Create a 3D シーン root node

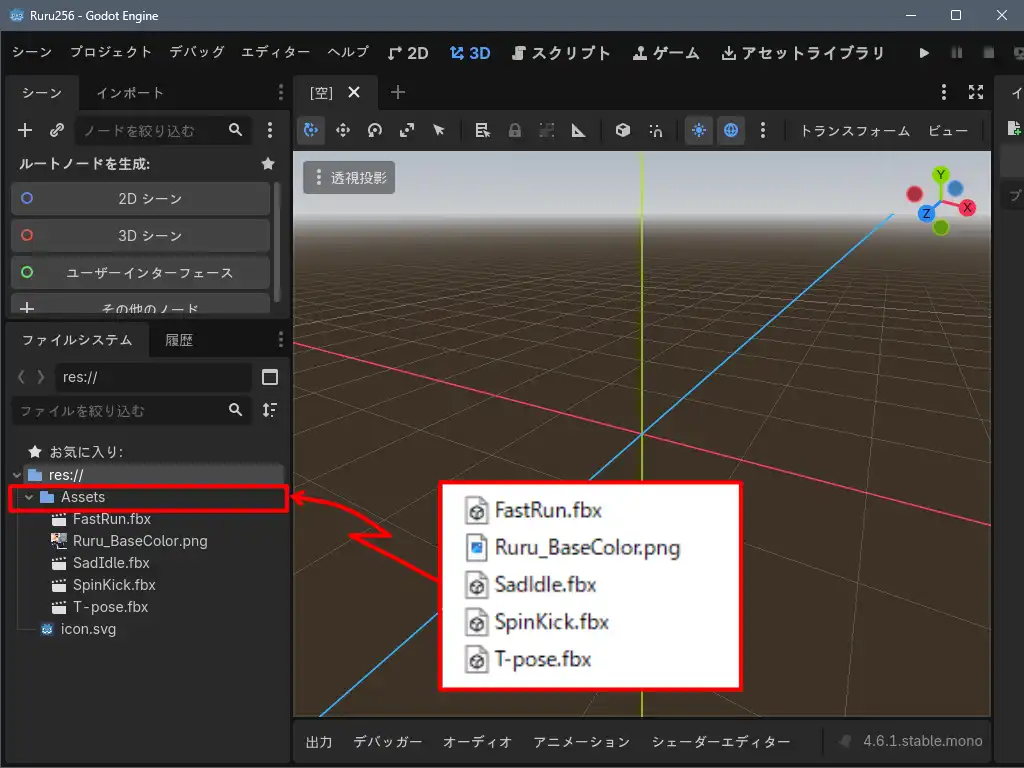[140, 235]
